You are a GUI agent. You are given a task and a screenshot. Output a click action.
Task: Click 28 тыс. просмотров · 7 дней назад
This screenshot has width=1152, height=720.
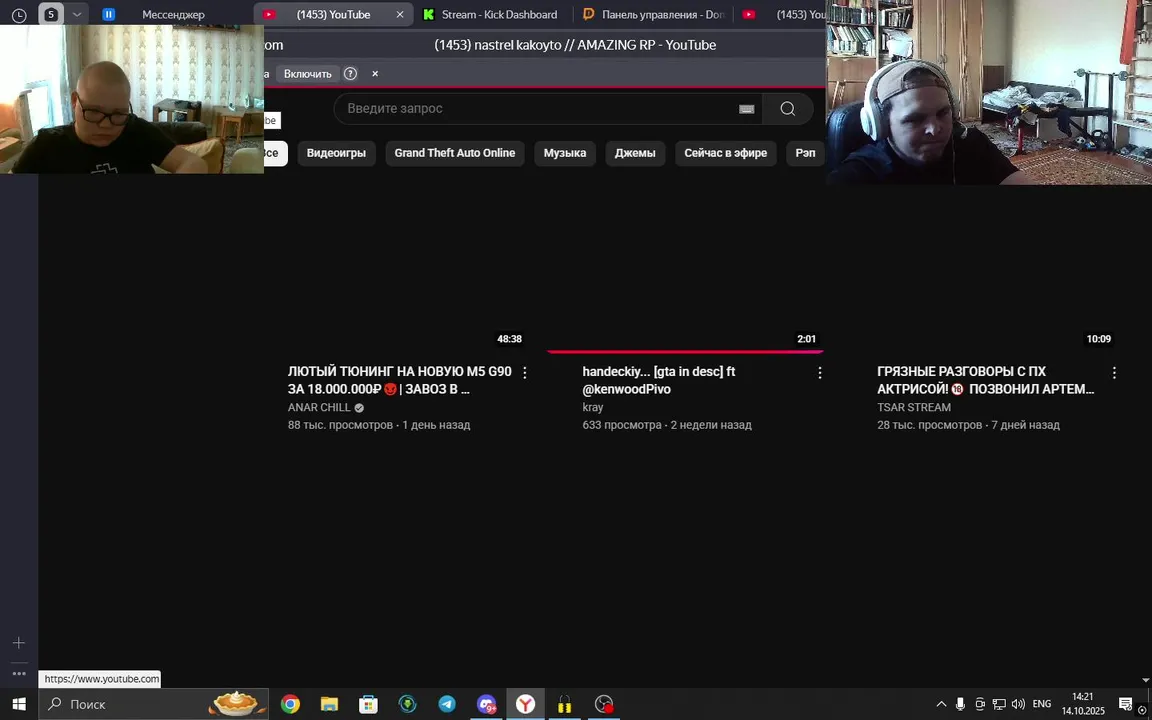click(x=968, y=425)
